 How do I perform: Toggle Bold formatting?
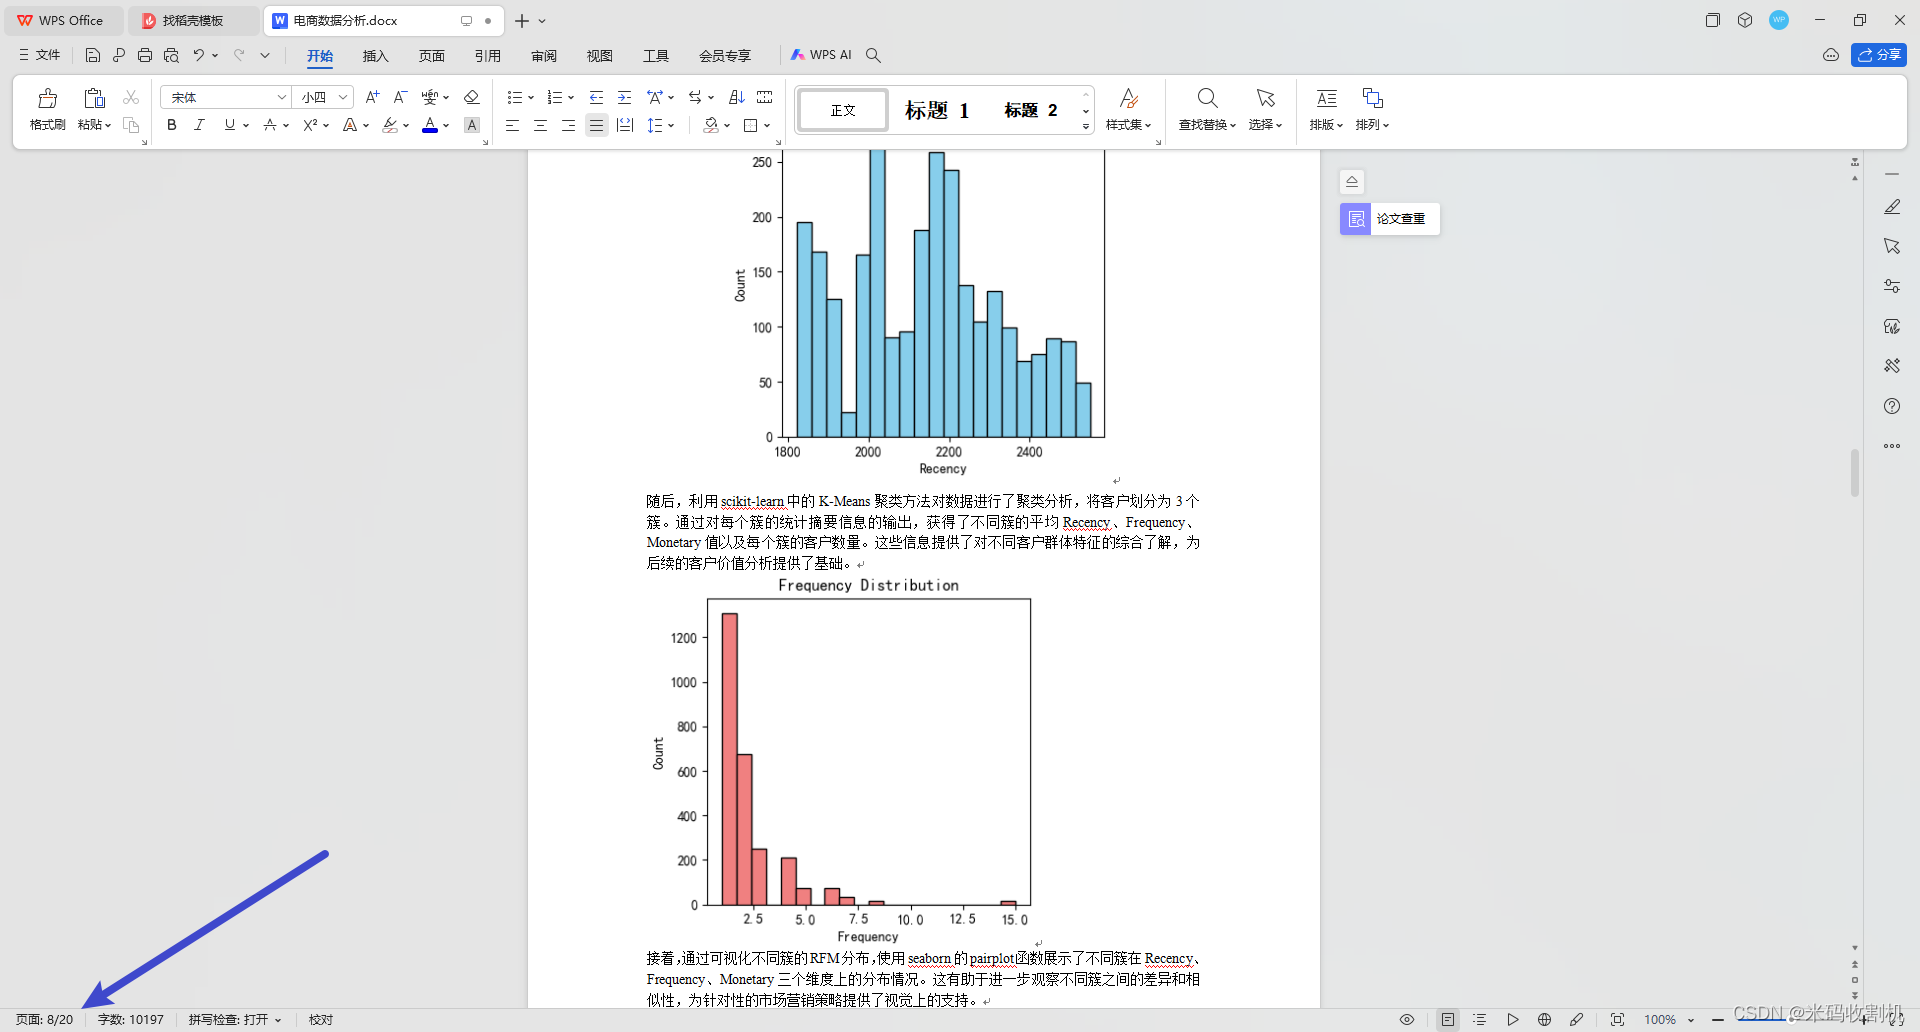[172, 125]
